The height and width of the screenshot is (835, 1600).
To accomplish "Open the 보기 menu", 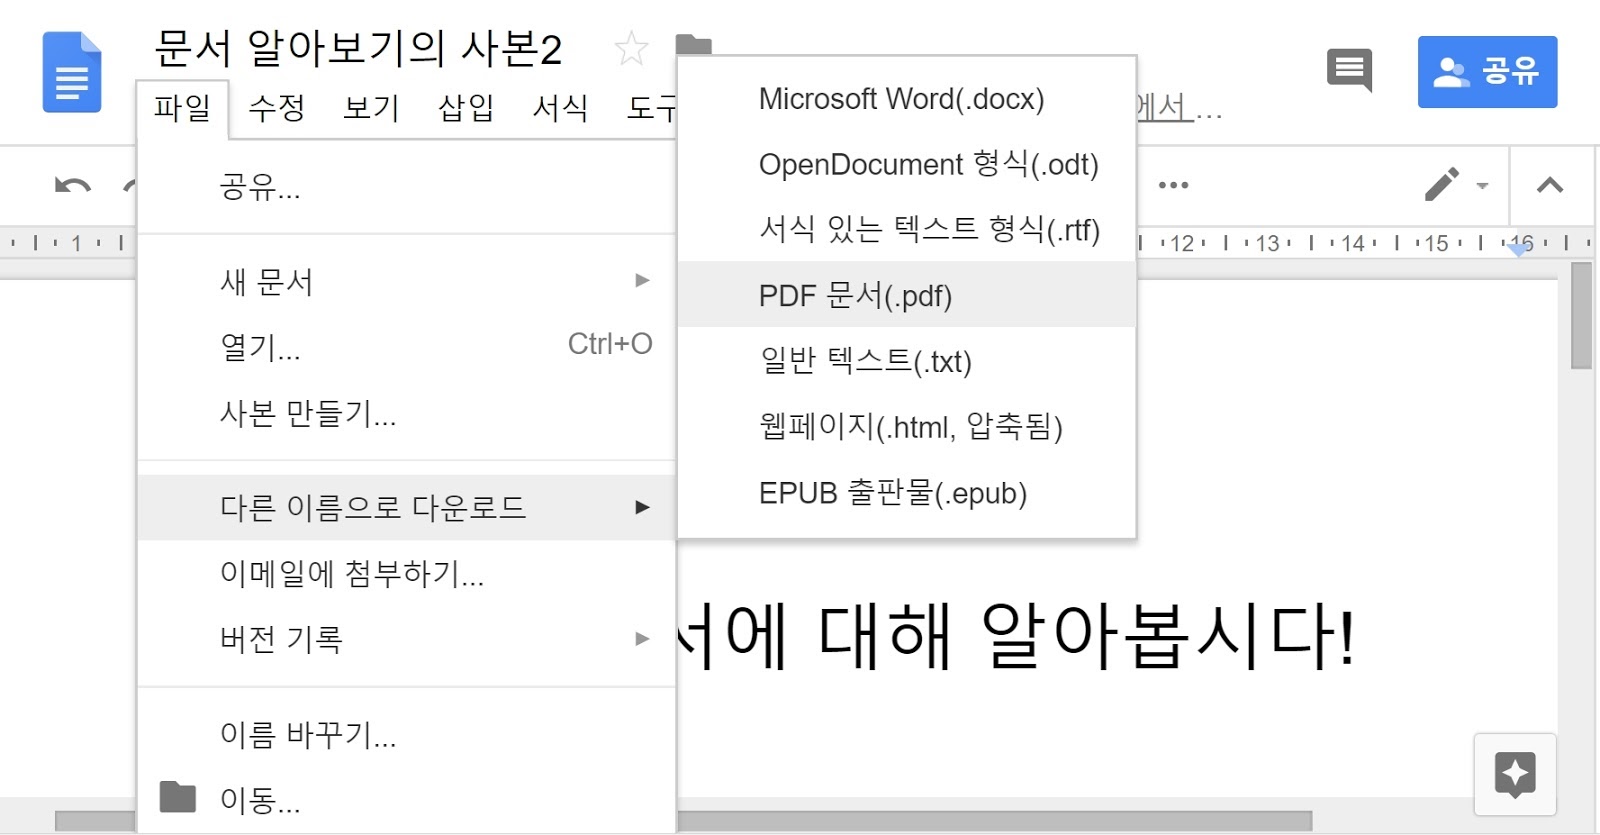I will (x=372, y=107).
